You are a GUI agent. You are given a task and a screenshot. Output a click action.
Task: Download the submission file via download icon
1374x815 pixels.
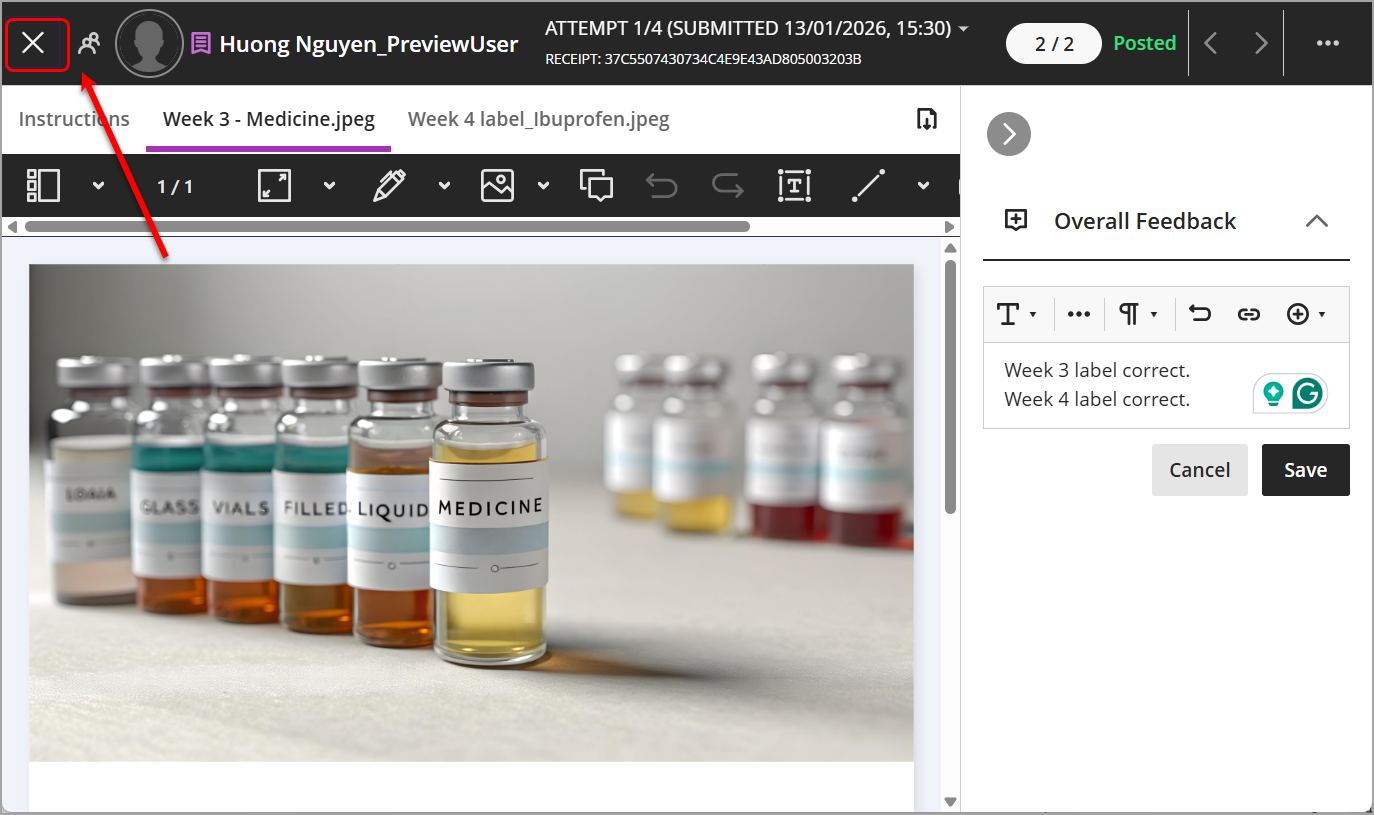tap(927, 120)
